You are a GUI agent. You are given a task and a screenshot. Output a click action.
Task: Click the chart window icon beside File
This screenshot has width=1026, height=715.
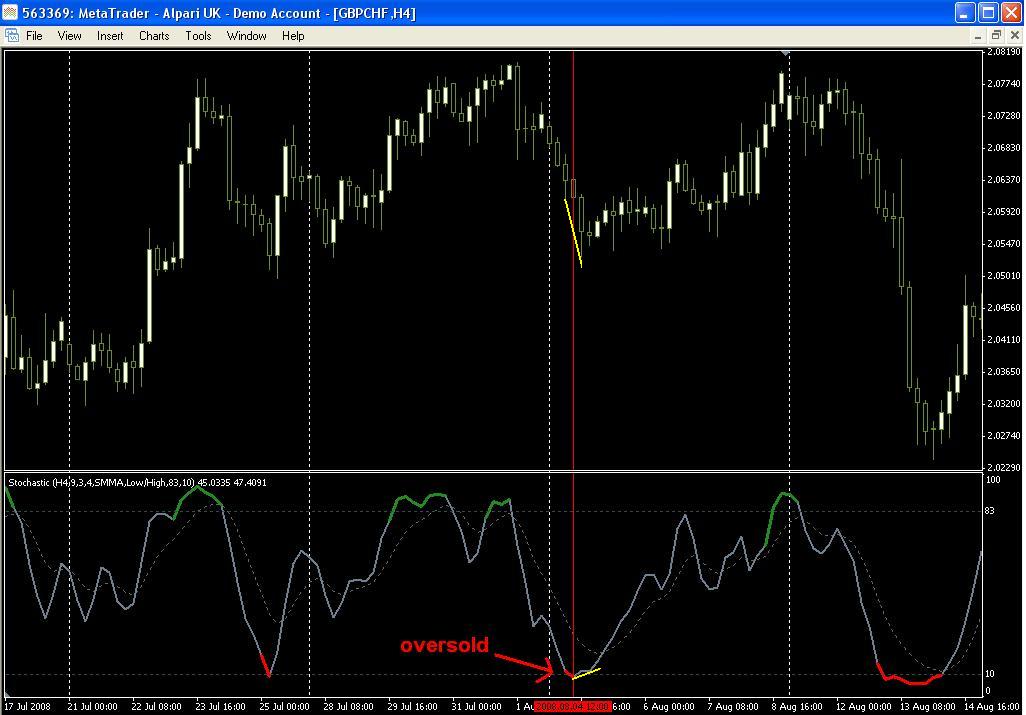point(11,35)
